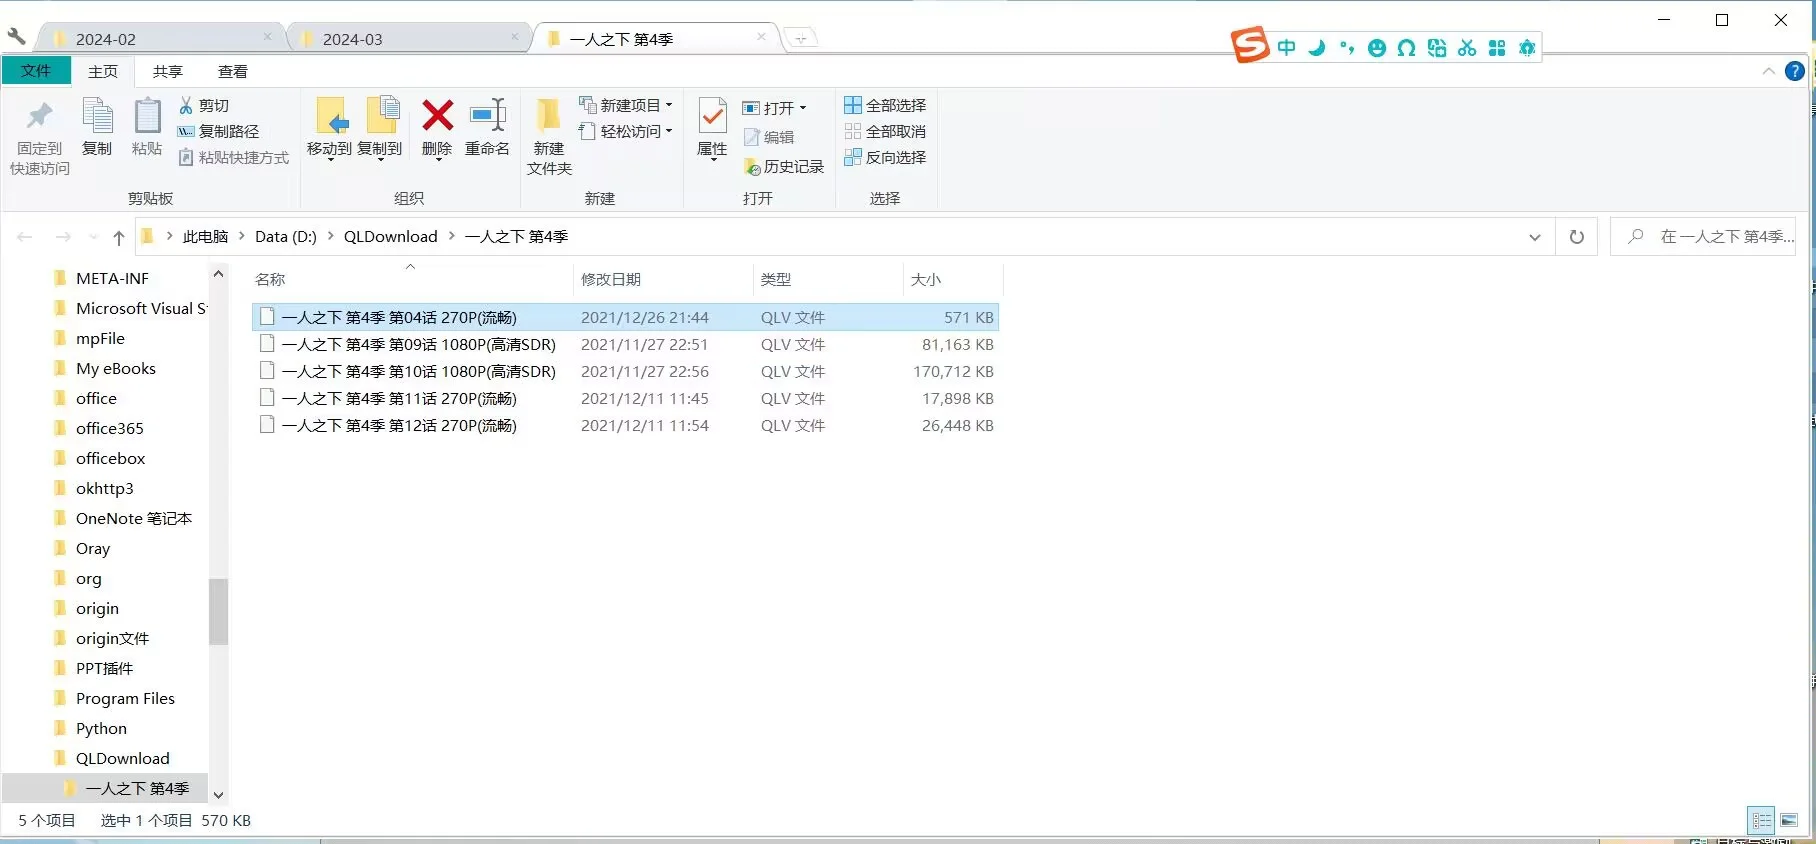Open Properties (属性) for the file
Viewport: 1816px width, 844px height.
tap(712, 129)
